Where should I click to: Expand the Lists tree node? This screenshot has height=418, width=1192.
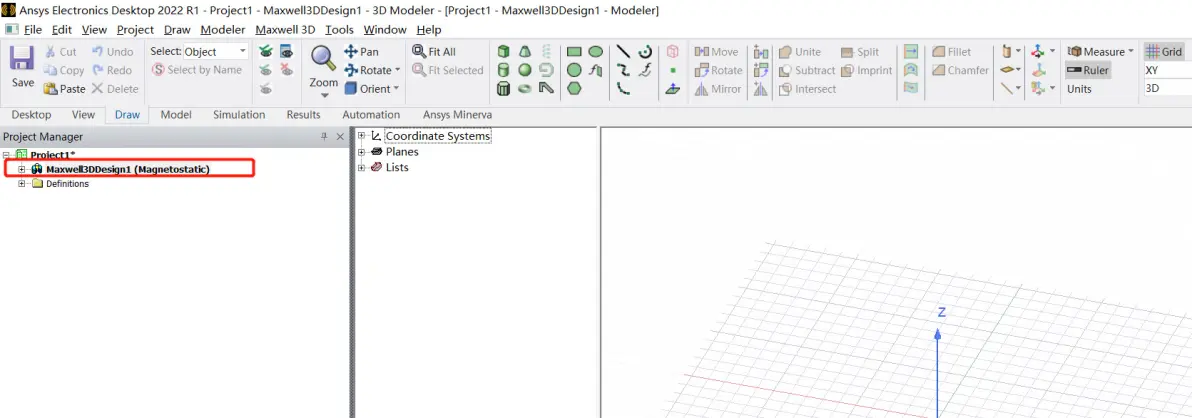pos(362,167)
